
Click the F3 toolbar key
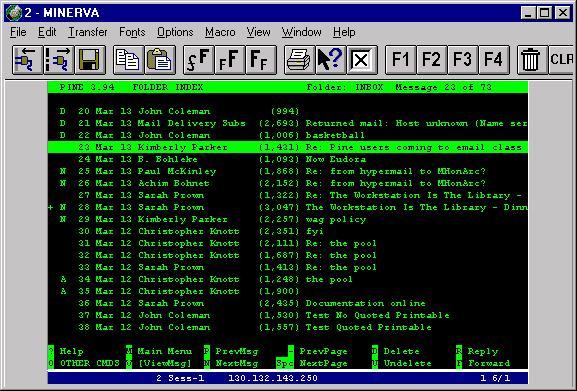463,60
